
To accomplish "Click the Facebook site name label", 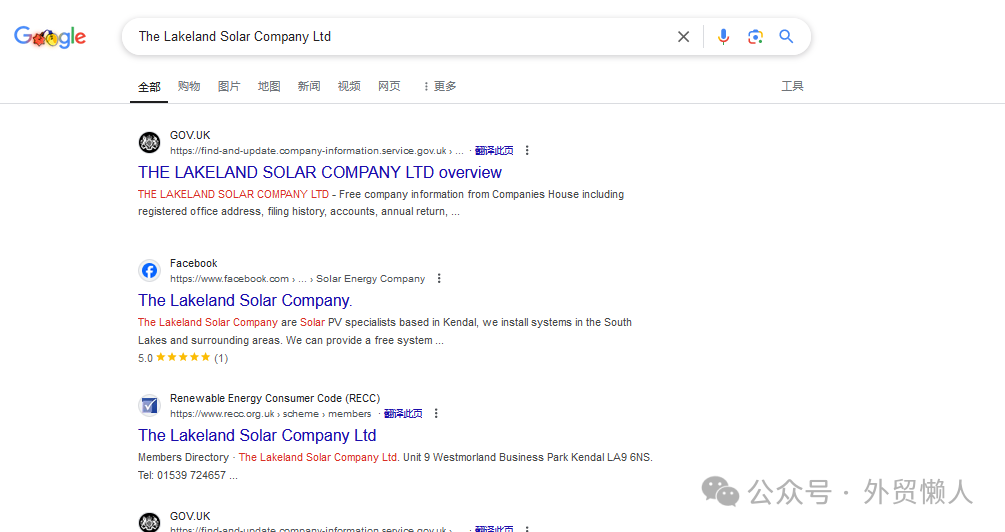I will tap(194, 263).
